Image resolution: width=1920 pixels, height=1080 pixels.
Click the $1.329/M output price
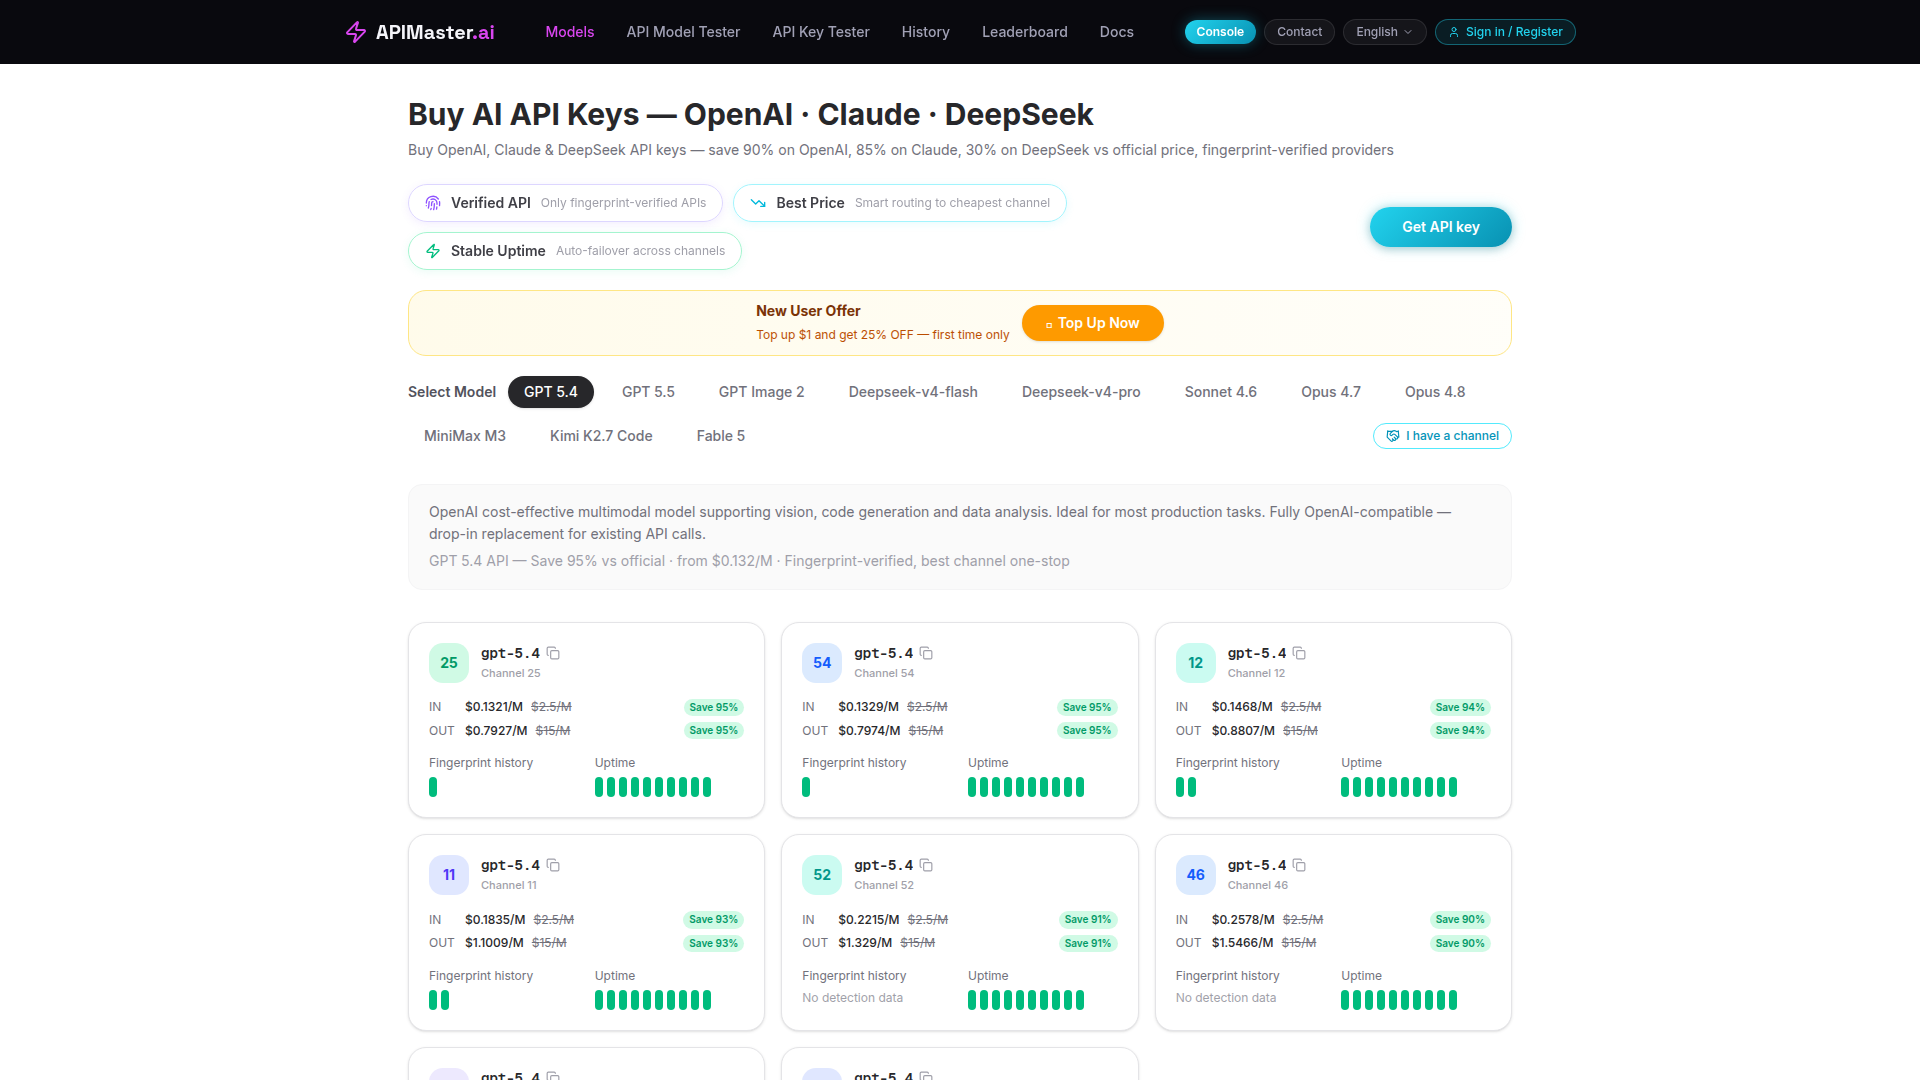pyautogui.click(x=865, y=943)
